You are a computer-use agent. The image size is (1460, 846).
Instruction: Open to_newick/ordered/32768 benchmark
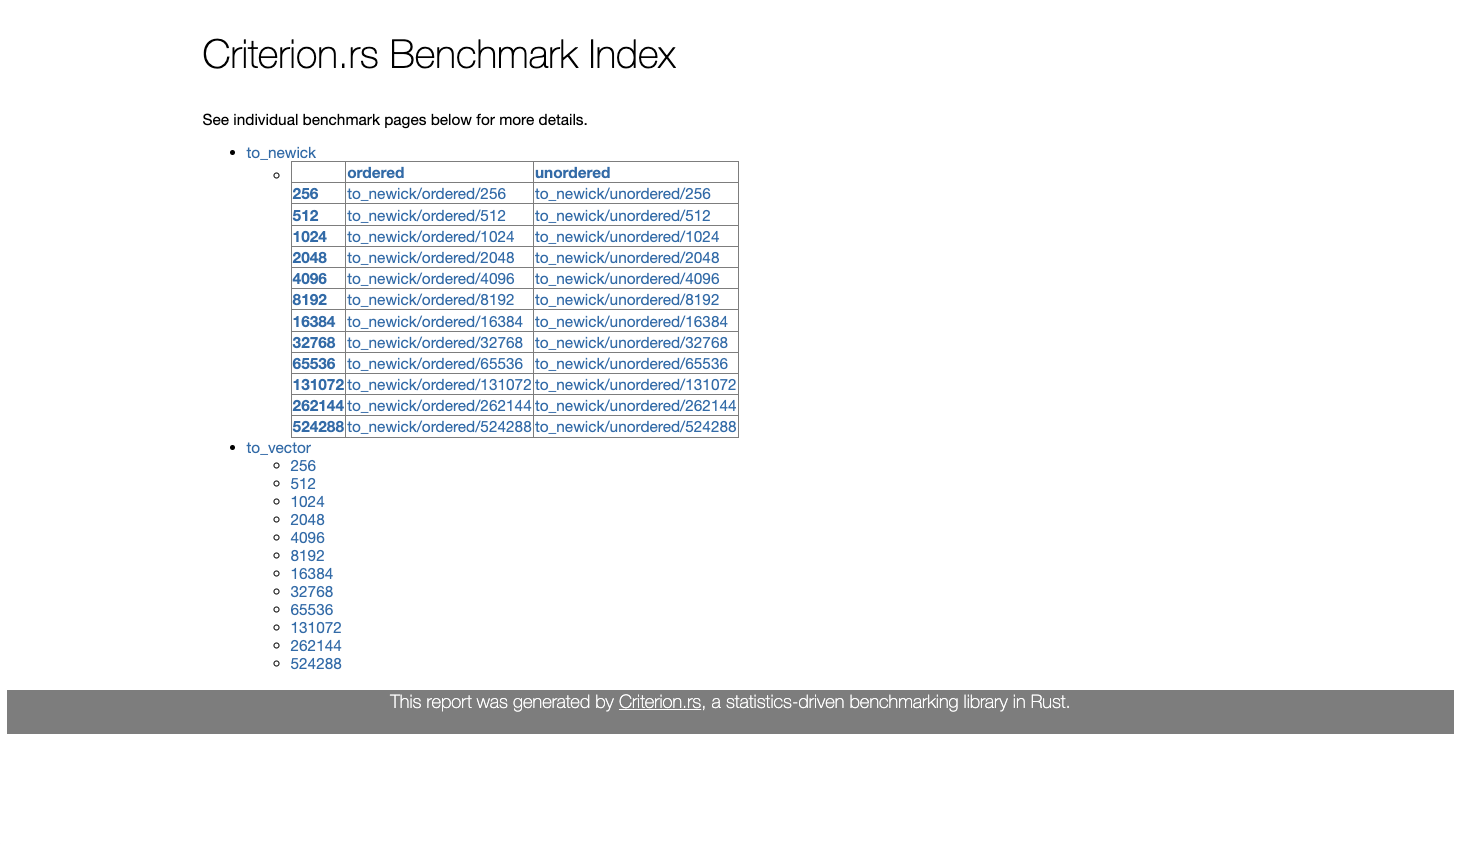coord(435,343)
